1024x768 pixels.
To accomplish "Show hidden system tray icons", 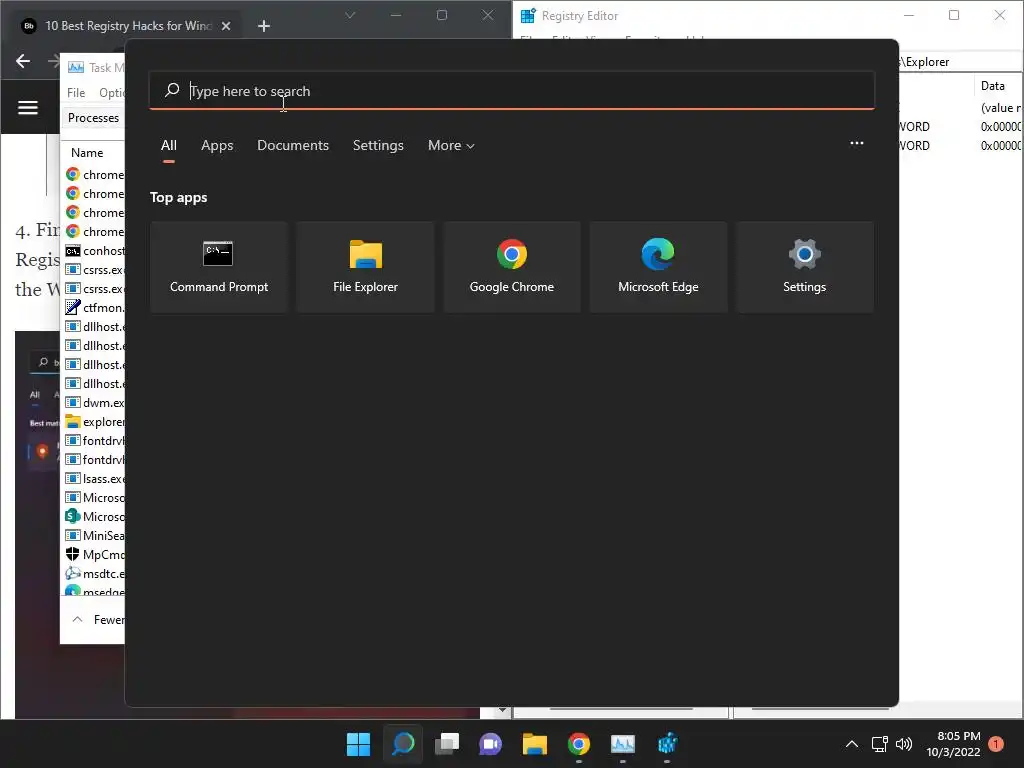I will (852, 744).
